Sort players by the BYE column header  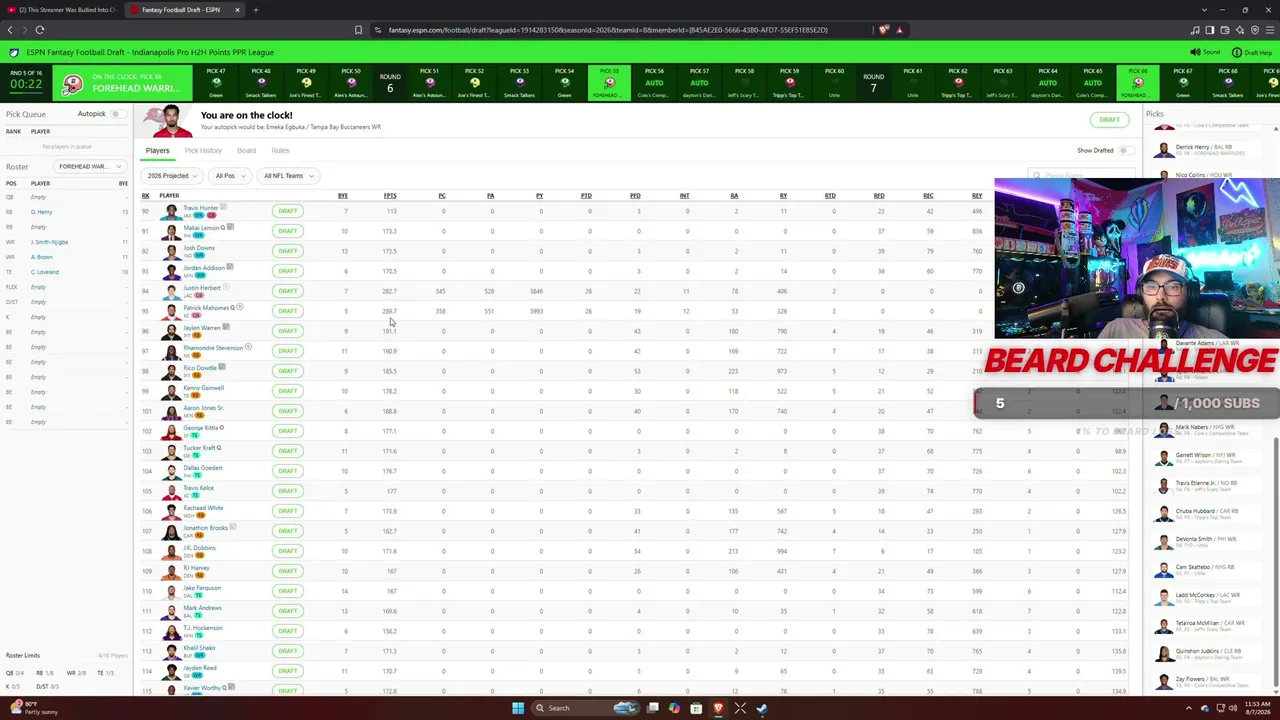tap(343, 196)
